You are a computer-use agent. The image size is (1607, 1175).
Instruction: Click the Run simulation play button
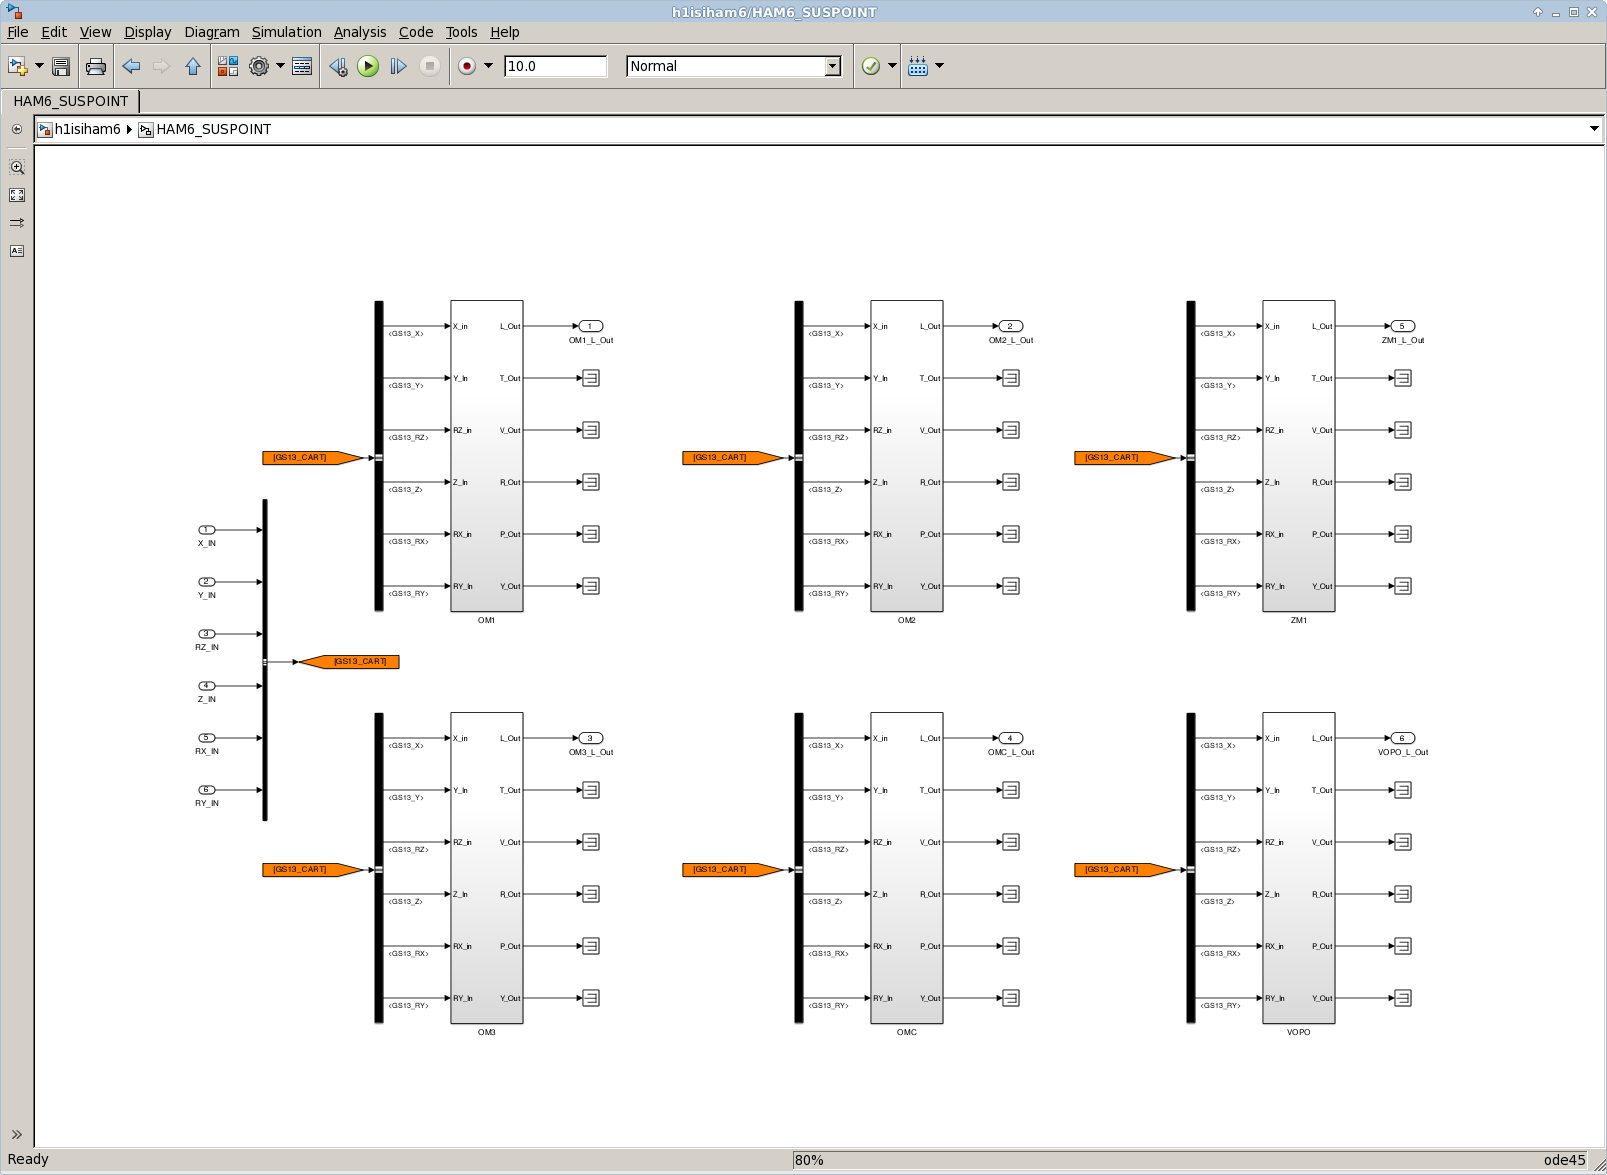(368, 66)
